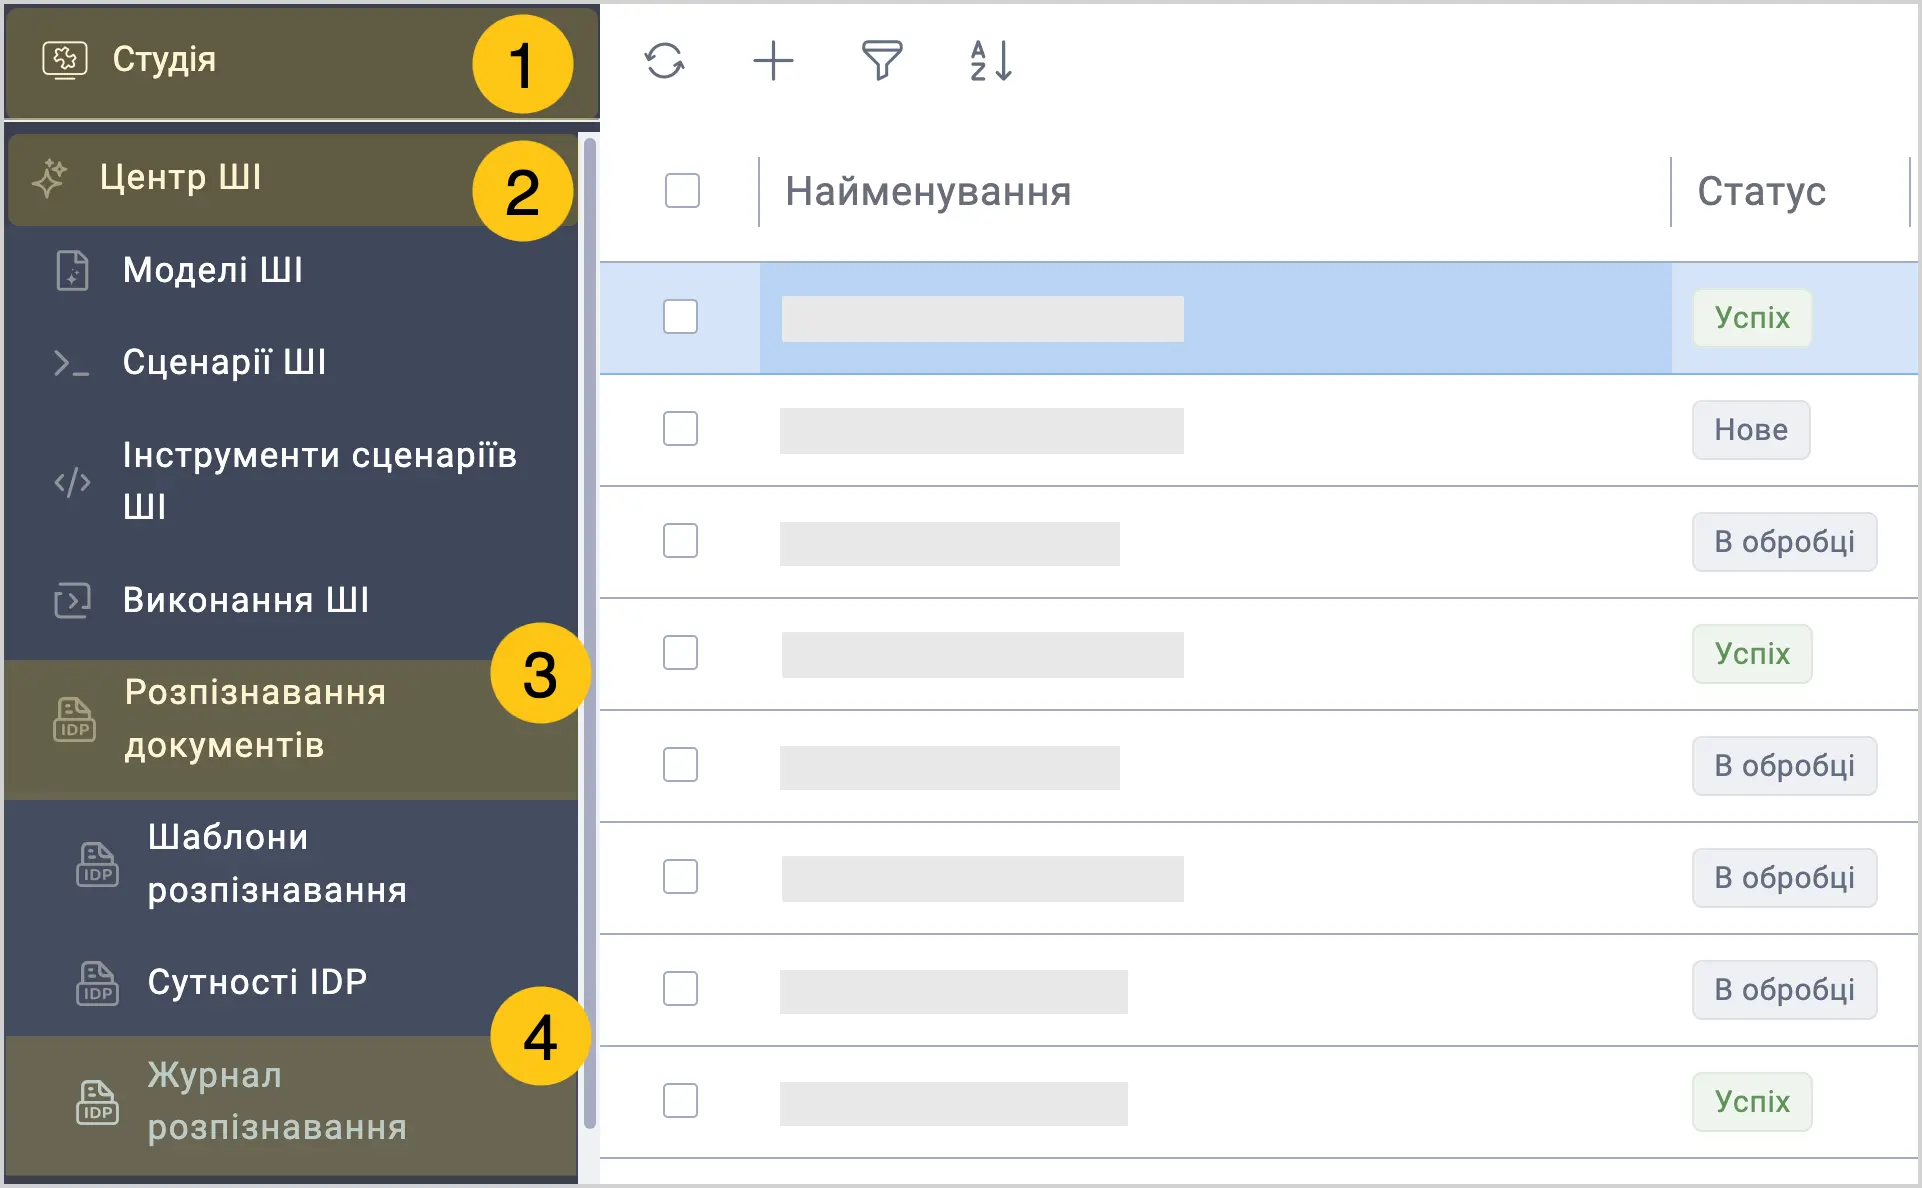Image resolution: width=1922 pixels, height=1188 pixels.
Task: Expand the Студія section header
Action: (x=302, y=61)
